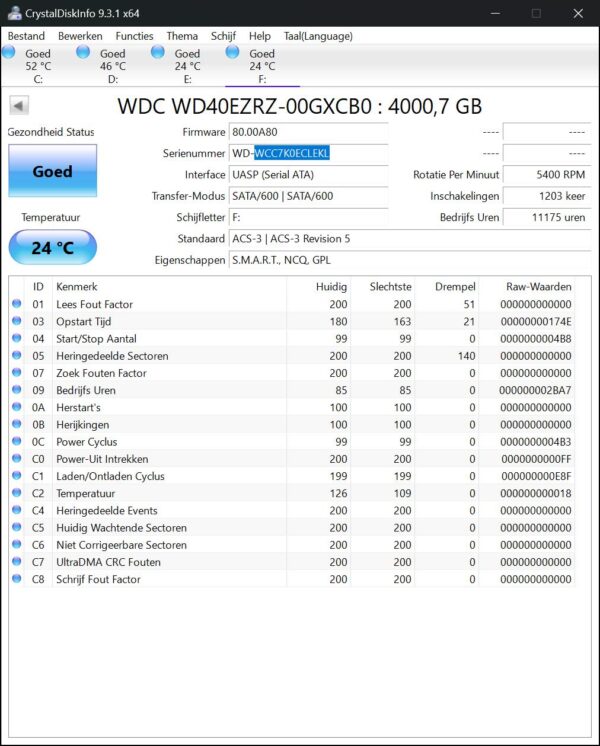Open the Schijf menu
This screenshot has height=746, width=600.
coord(223,36)
